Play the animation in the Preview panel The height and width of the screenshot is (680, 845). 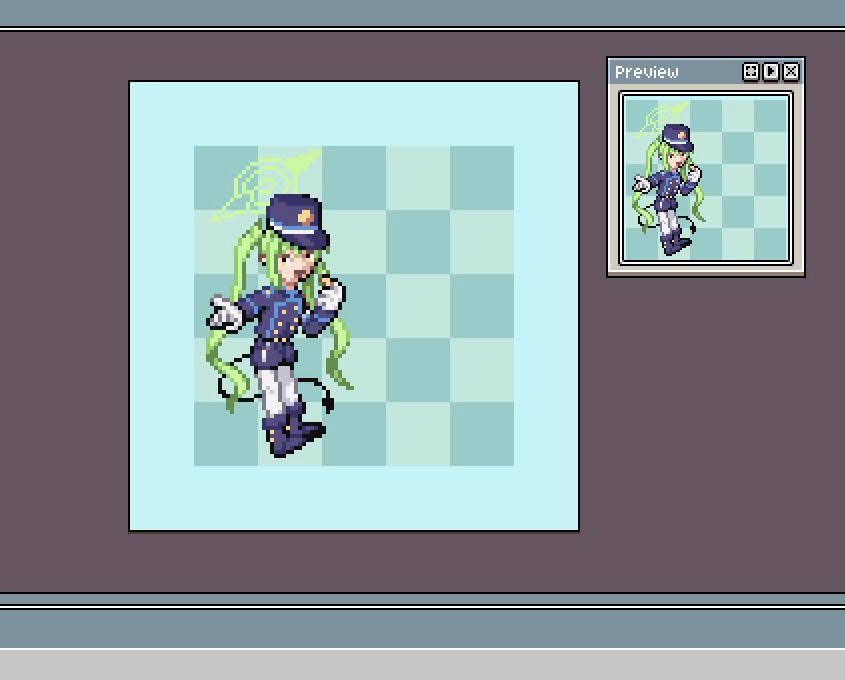[x=771, y=72]
